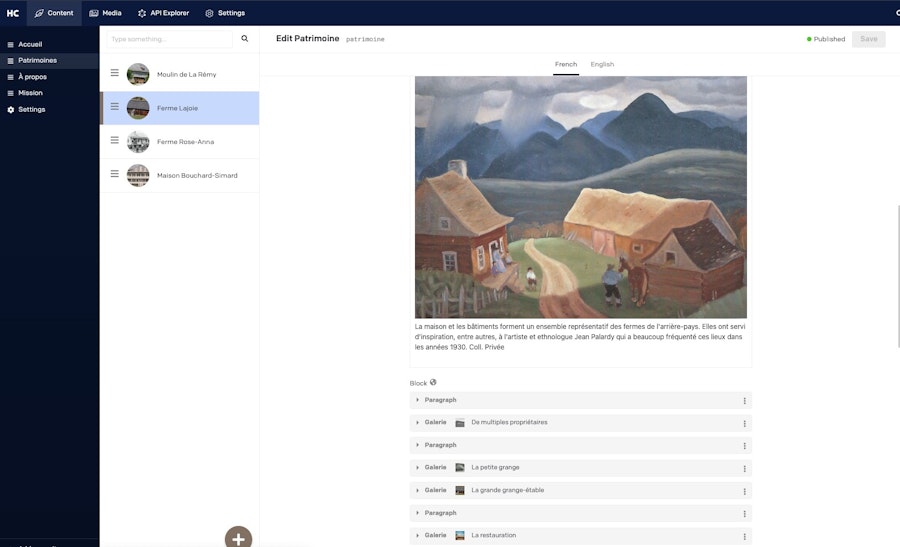Open sidebar Settings with gear icon
This screenshot has width=900, height=547.
(x=49, y=109)
